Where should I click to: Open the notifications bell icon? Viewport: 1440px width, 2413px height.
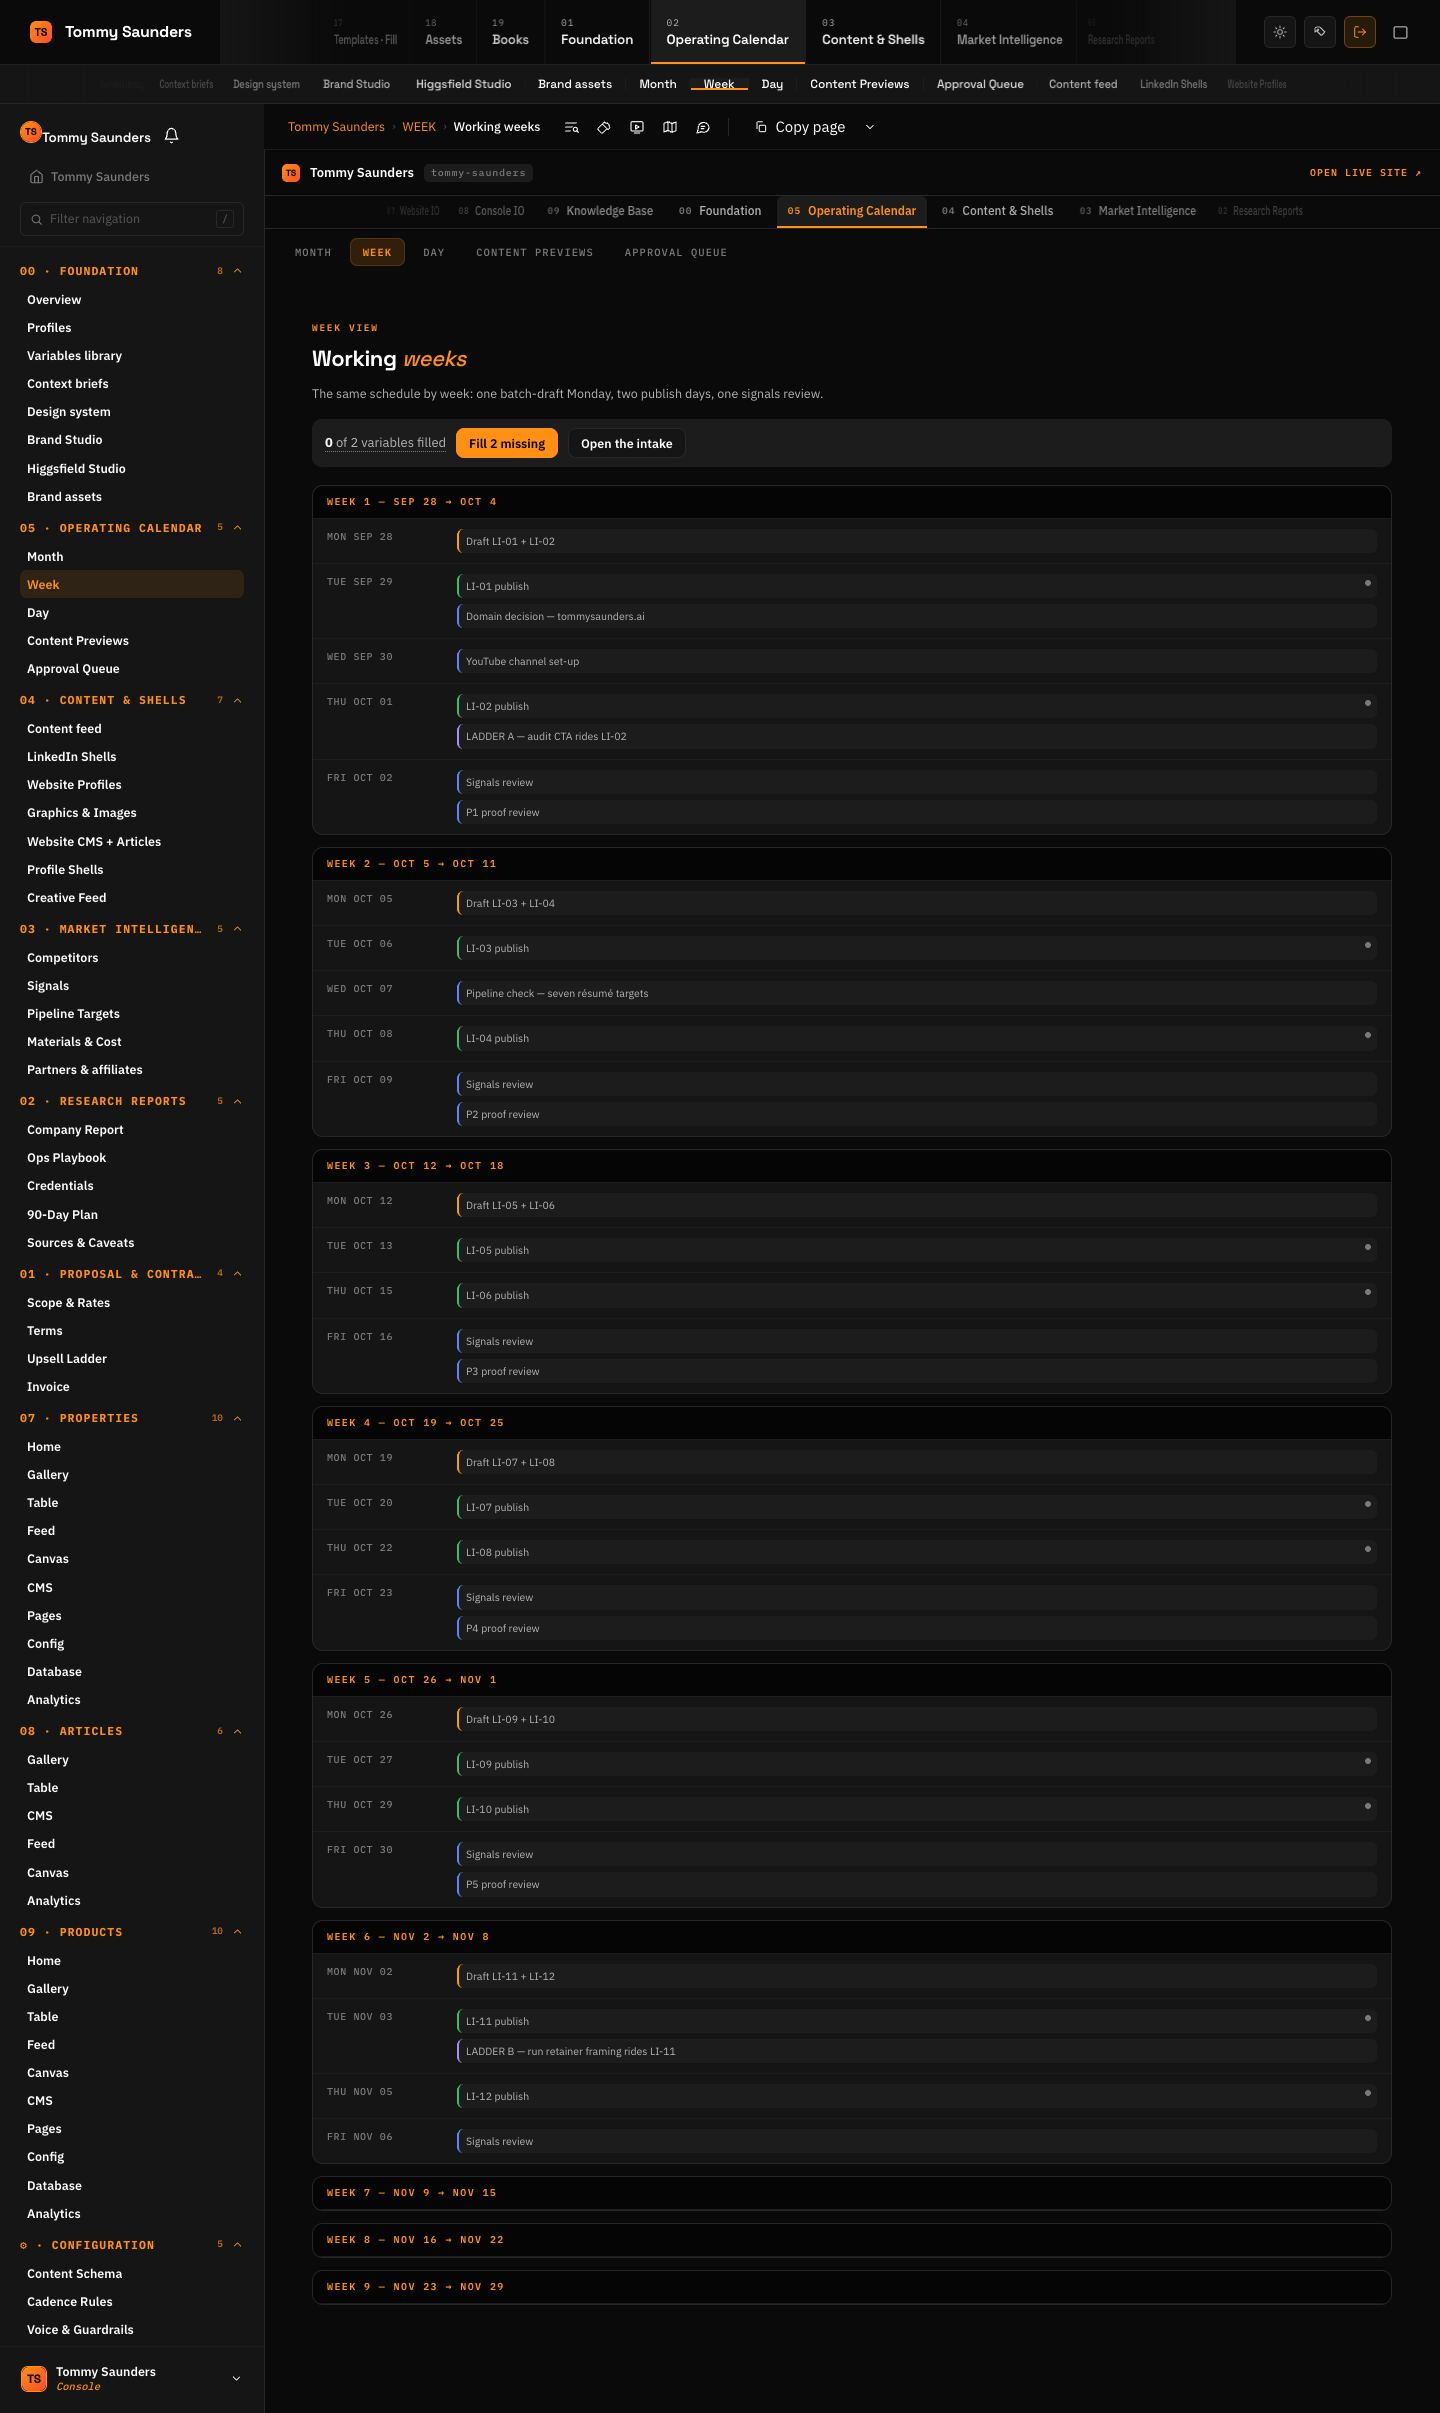tap(171, 135)
